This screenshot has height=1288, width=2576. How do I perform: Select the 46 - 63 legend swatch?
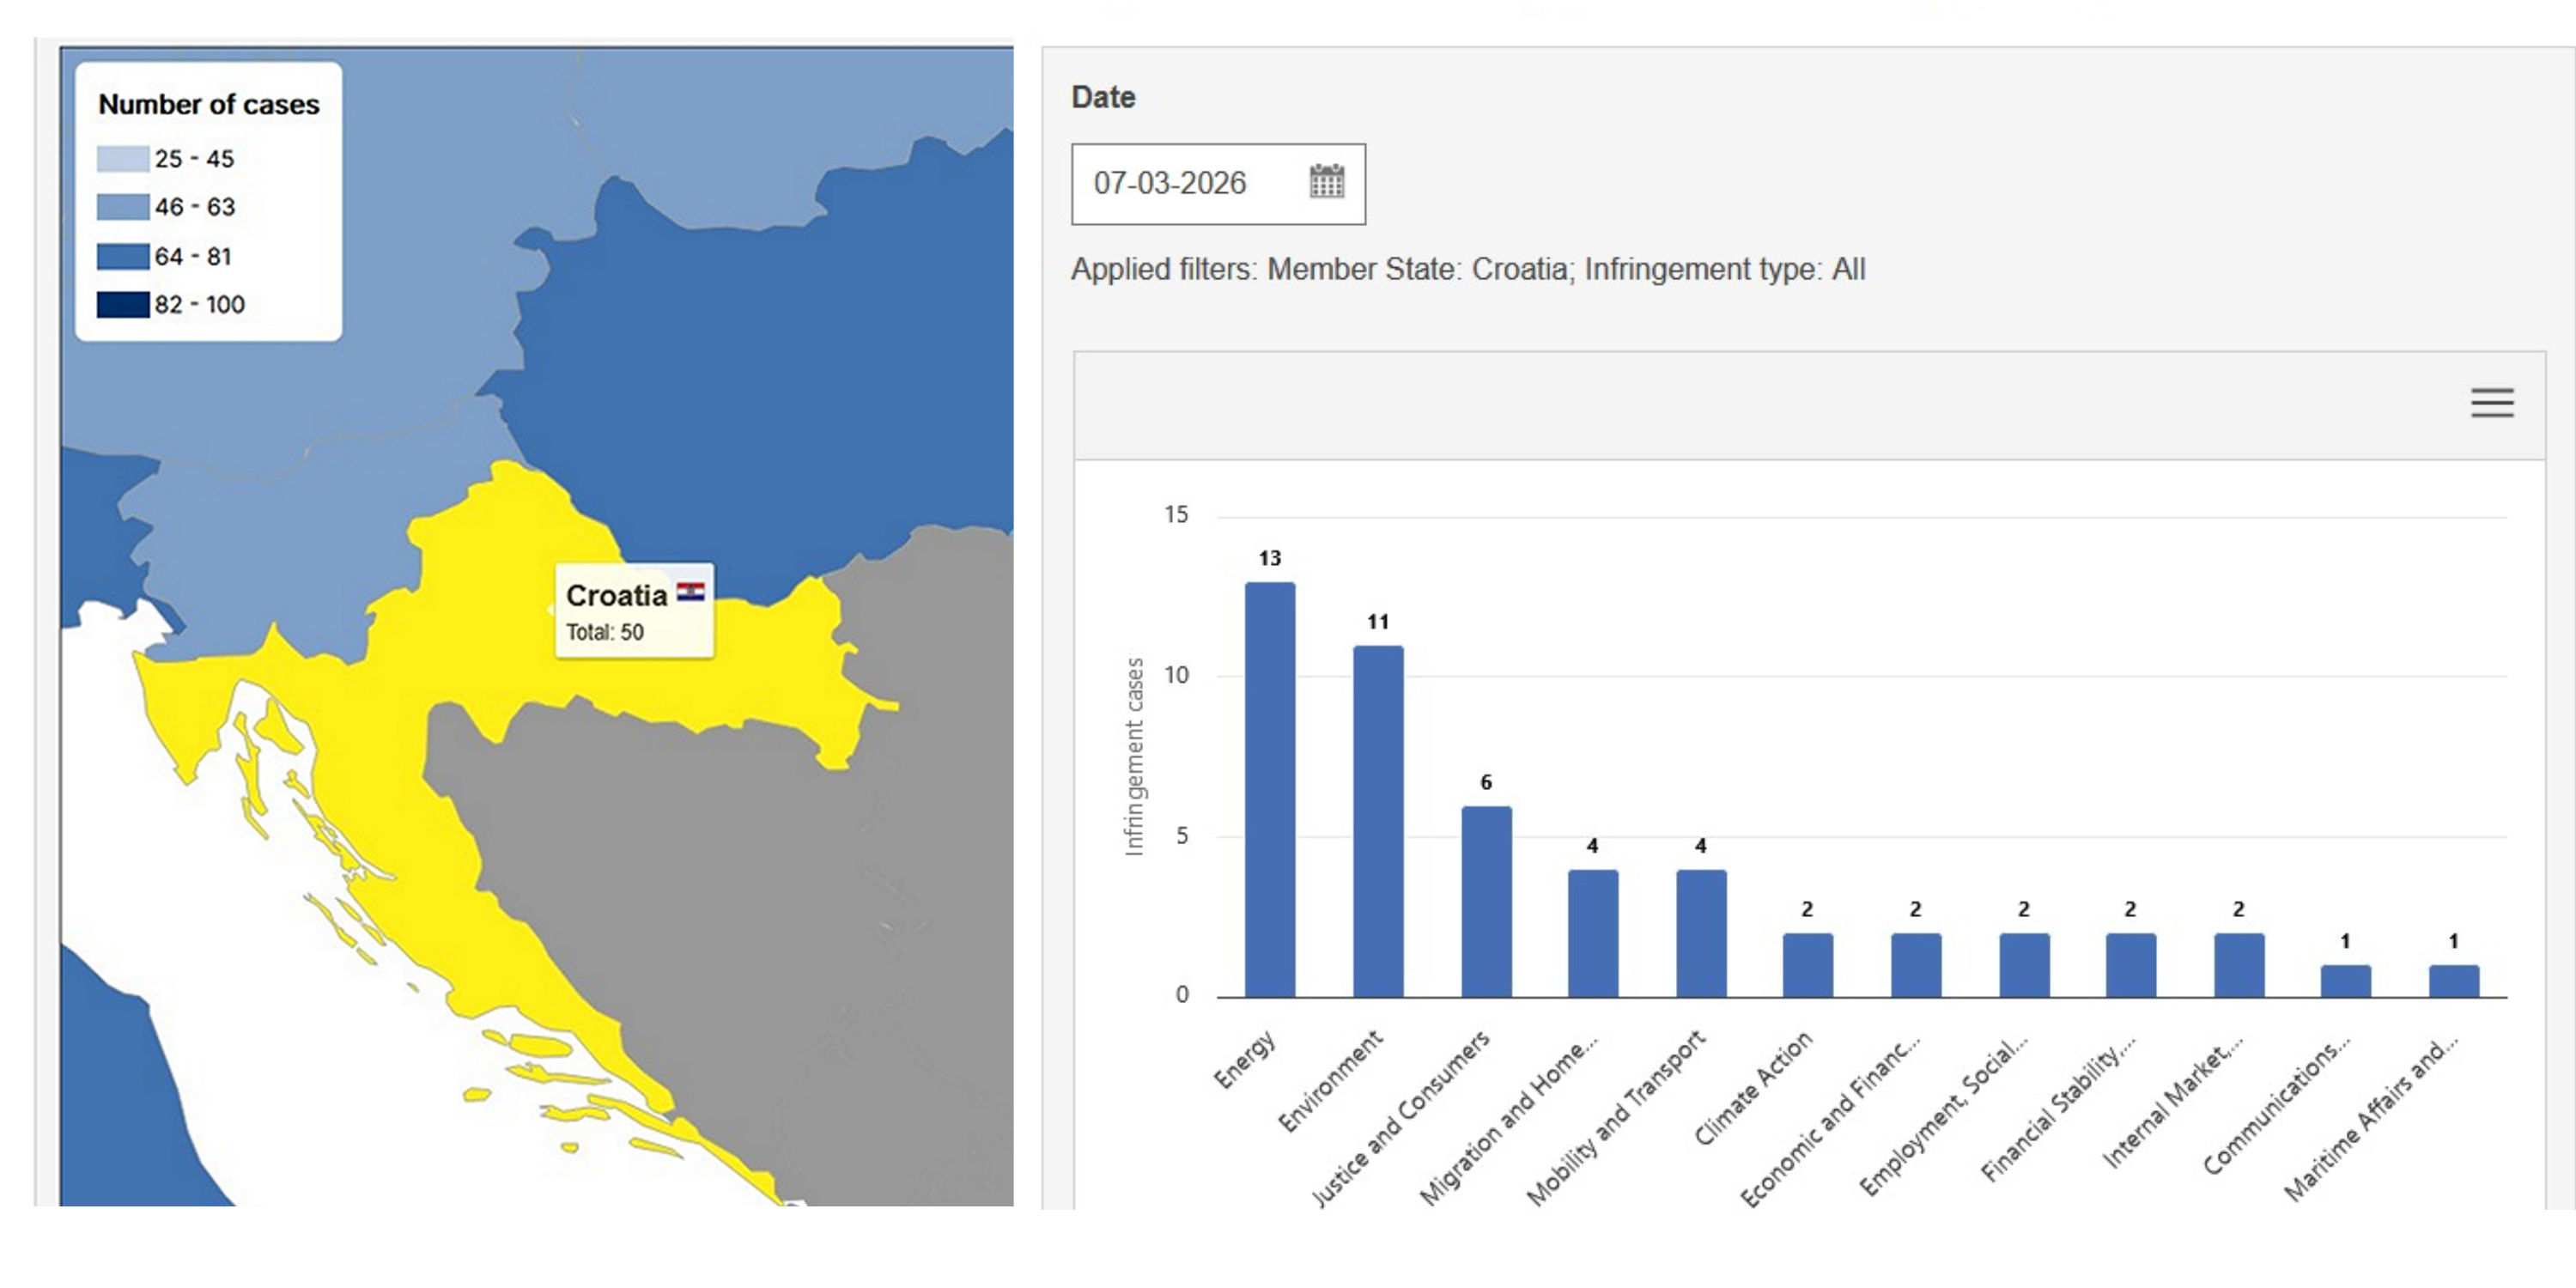click(122, 207)
